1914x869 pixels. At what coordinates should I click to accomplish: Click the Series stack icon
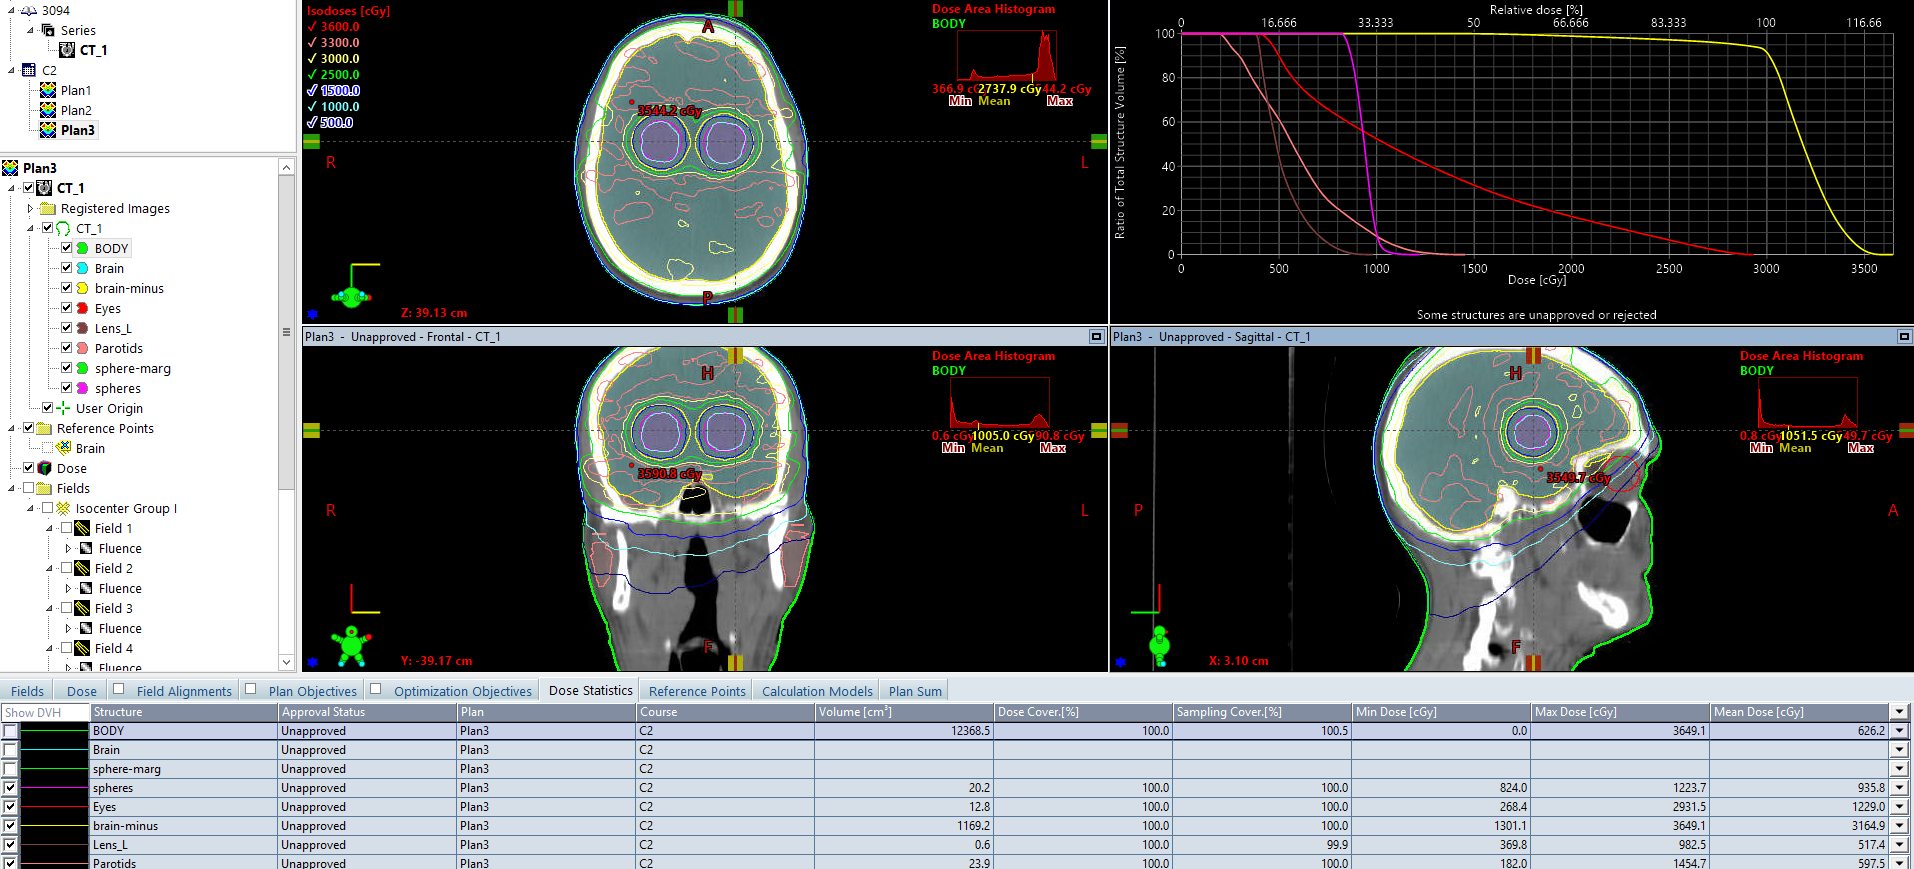click(x=48, y=30)
